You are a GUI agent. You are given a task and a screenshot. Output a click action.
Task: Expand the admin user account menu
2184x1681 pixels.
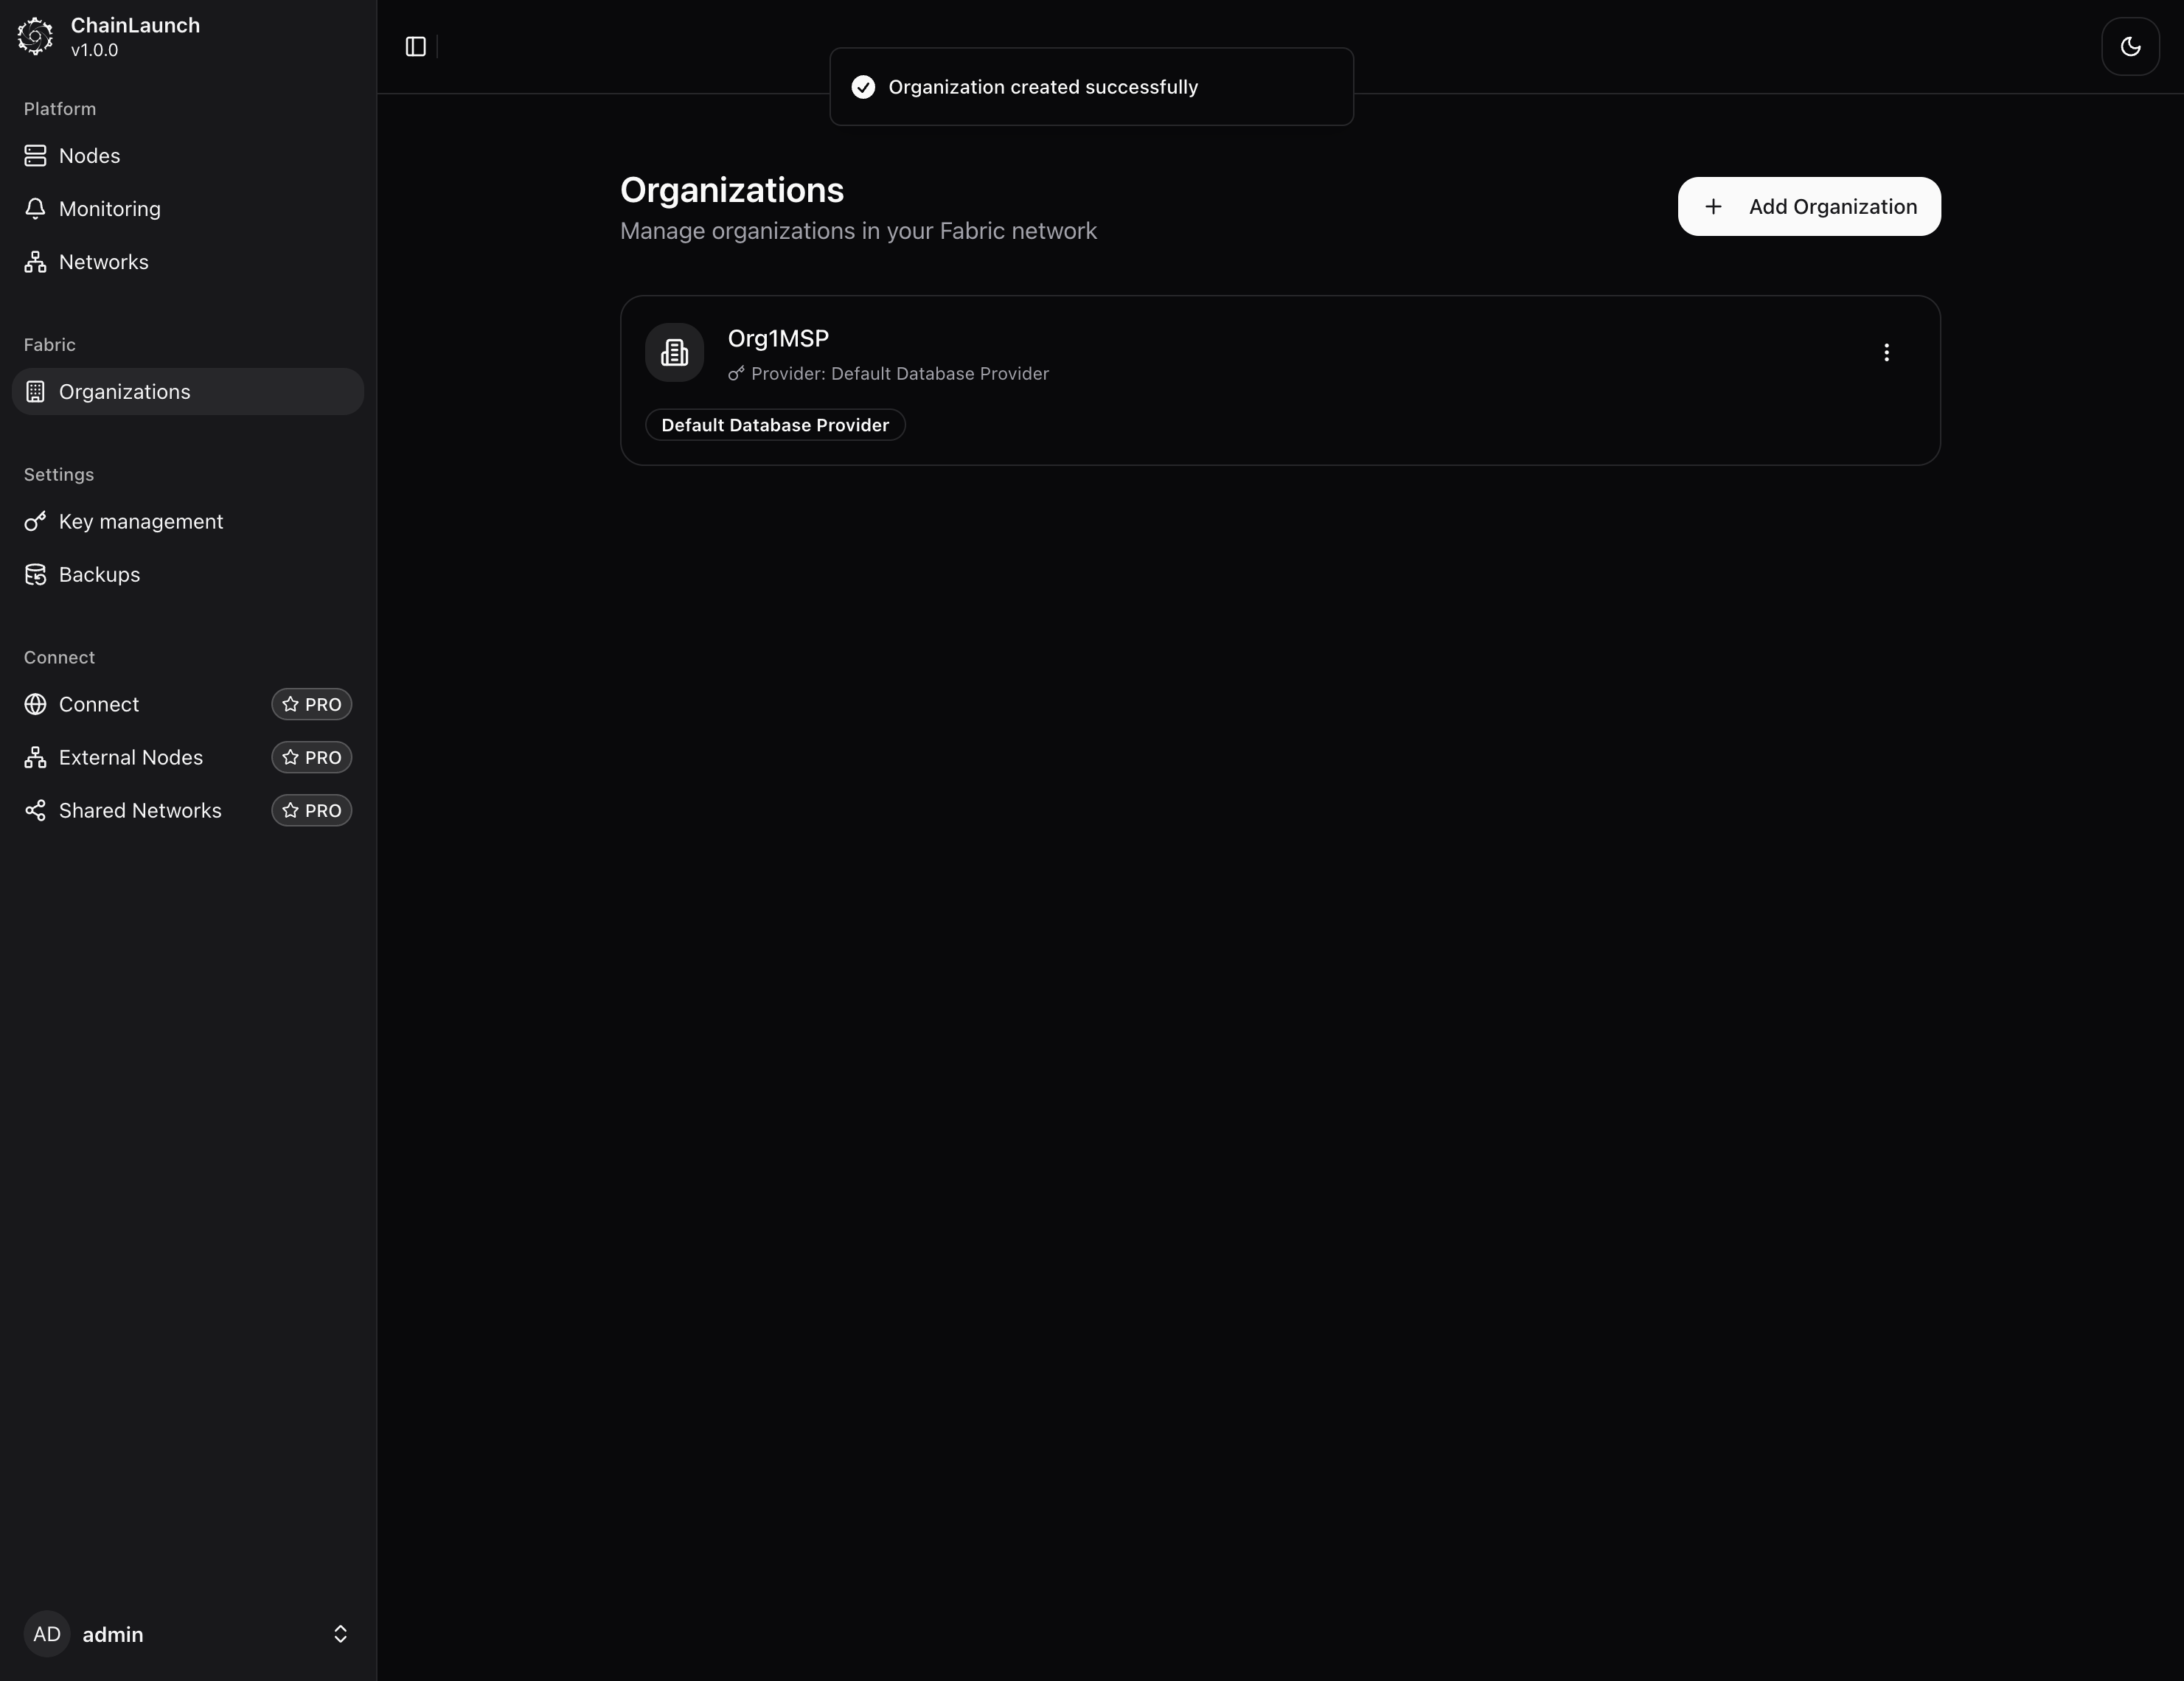click(x=340, y=1634)
